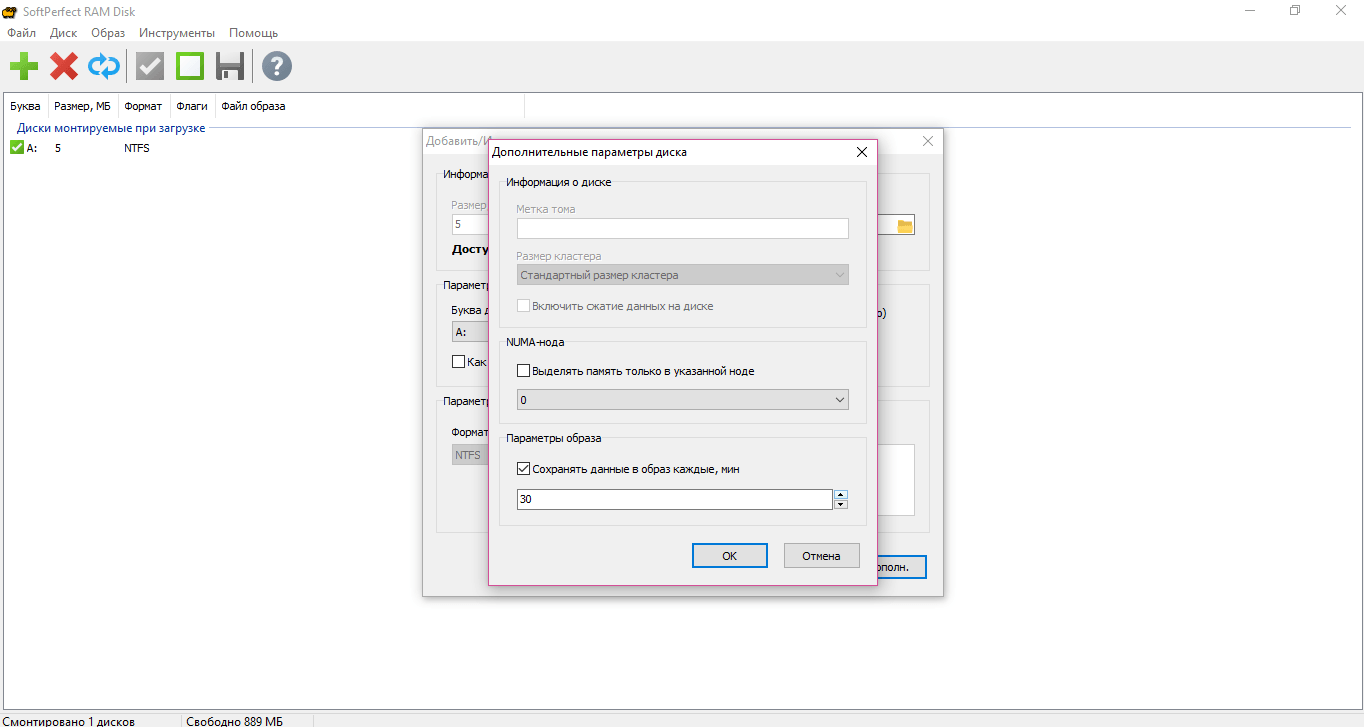Toggle the checkbox beside disk A: in the list

pos(17,148)
